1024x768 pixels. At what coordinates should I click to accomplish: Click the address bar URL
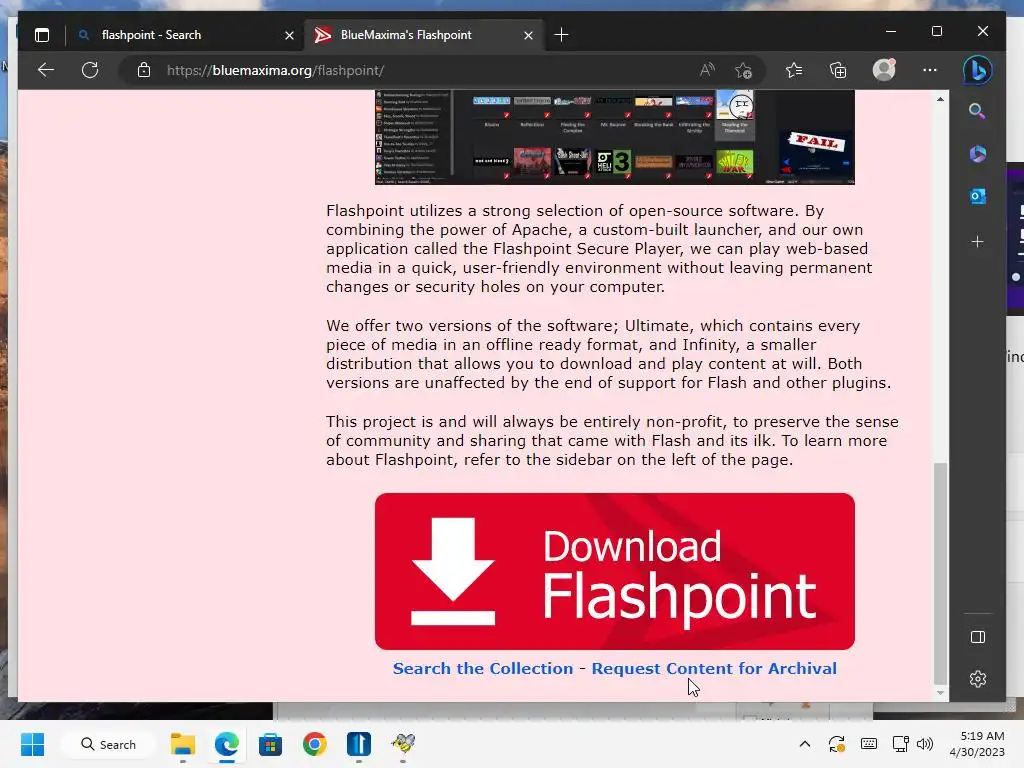tap(276, 70)
